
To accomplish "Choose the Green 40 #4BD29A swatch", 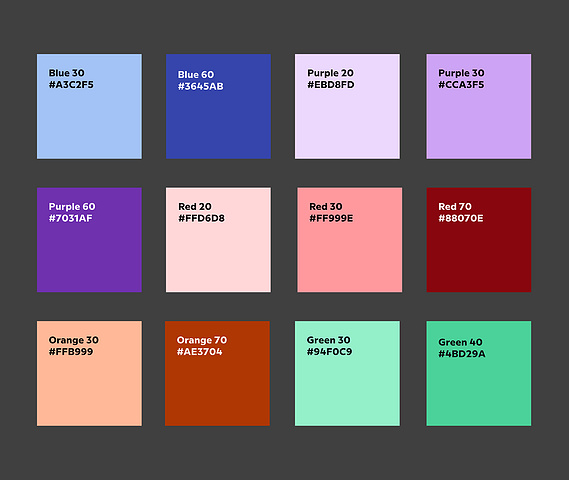I will (479, 373).
